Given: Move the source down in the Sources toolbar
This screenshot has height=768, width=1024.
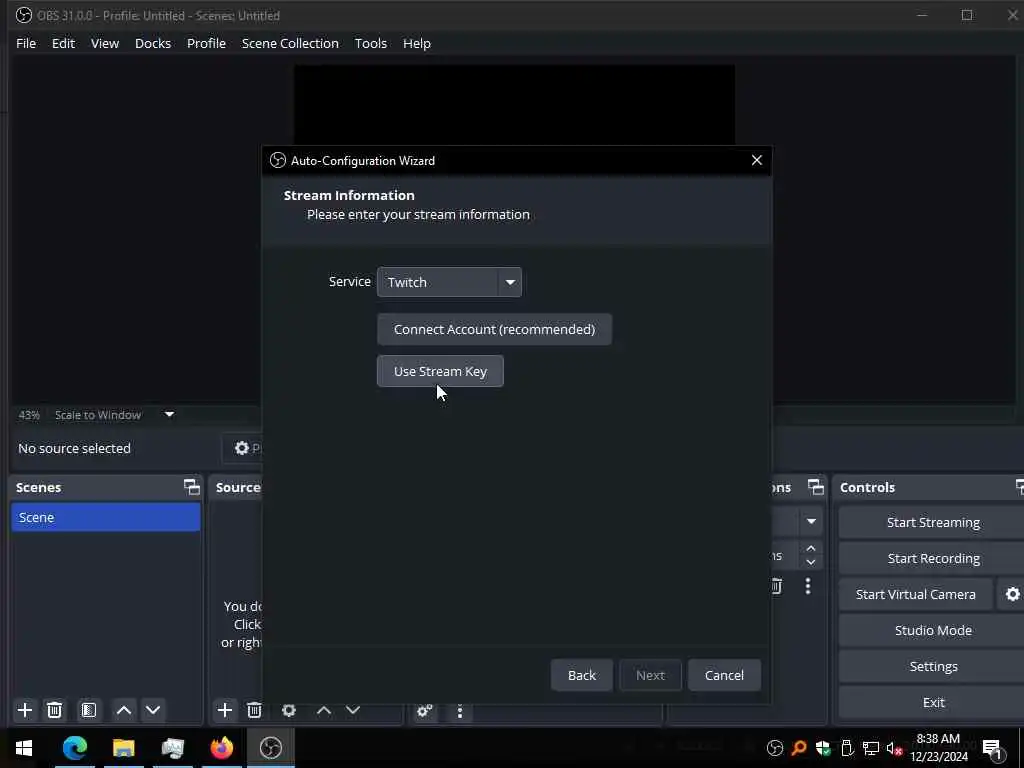Looking at the screenshot, I should click(x=353, y=710).
